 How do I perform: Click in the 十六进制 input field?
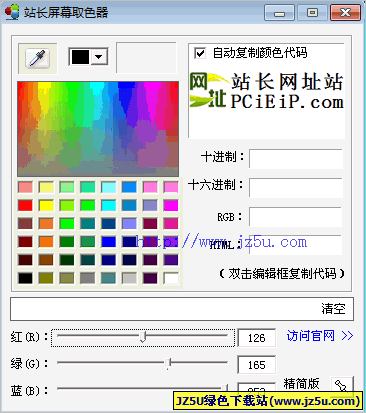coord(296,188)
